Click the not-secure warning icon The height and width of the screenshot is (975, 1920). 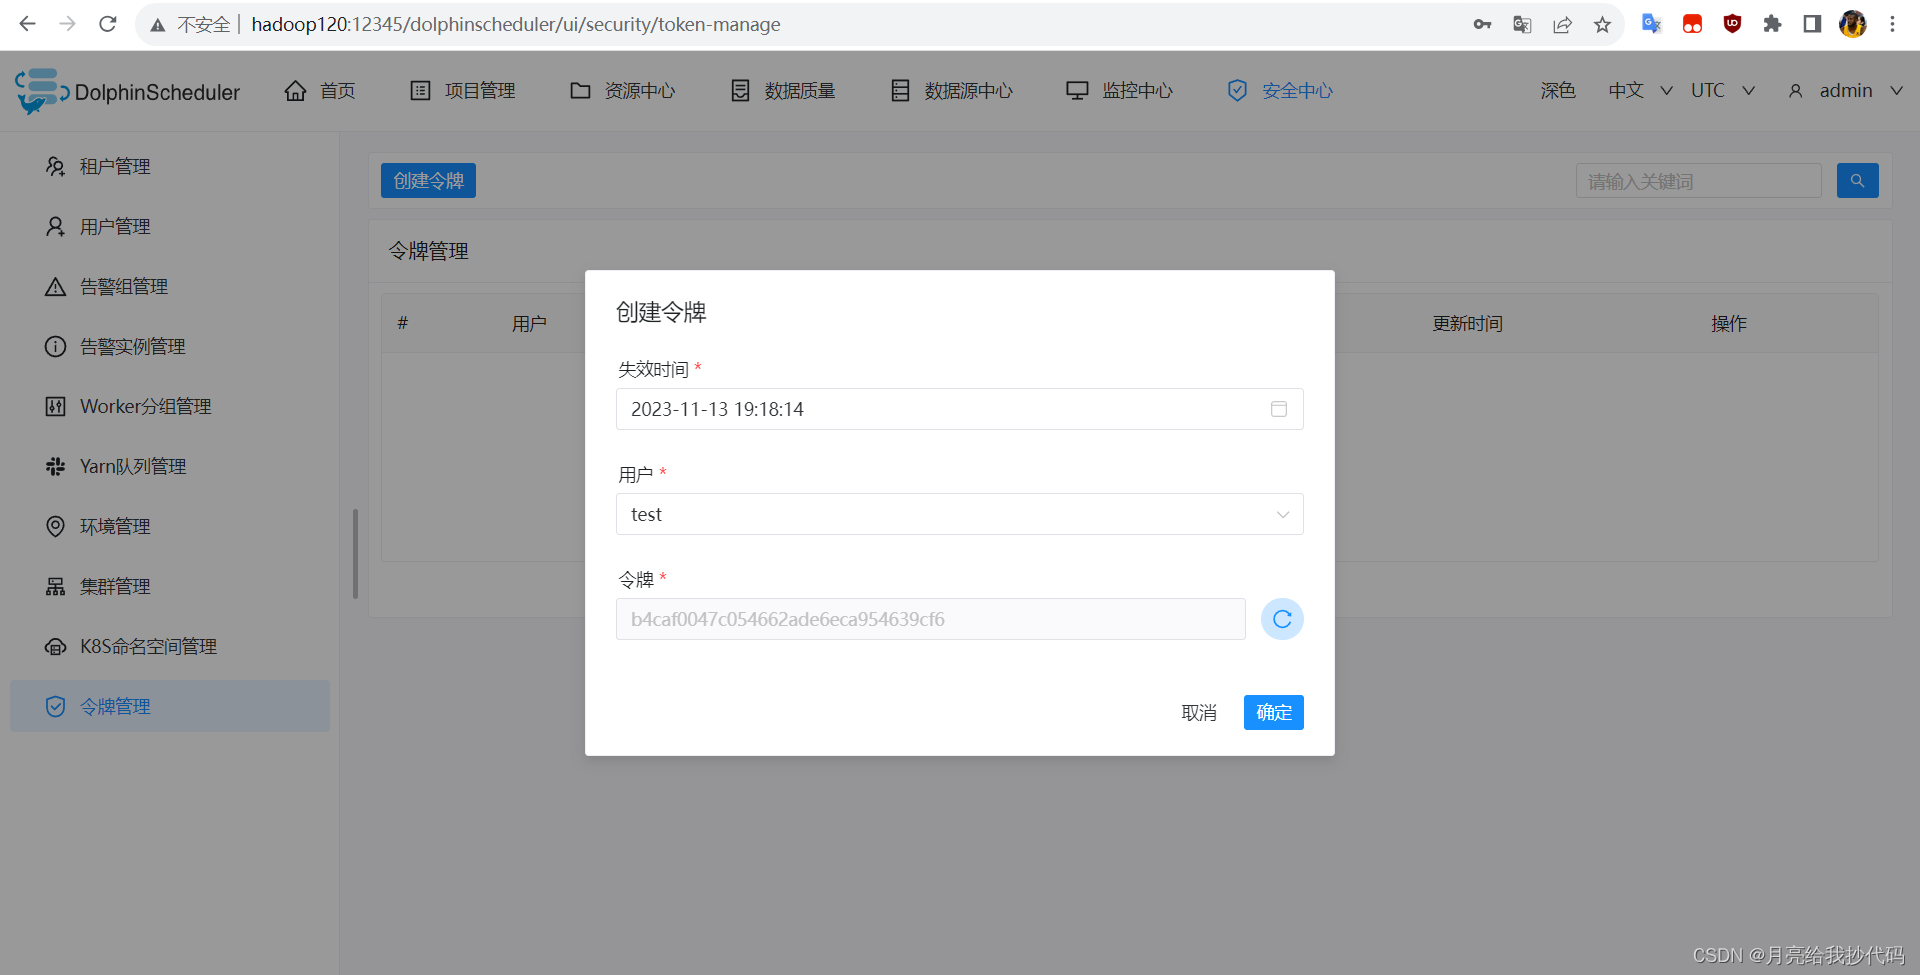[158, 25]
